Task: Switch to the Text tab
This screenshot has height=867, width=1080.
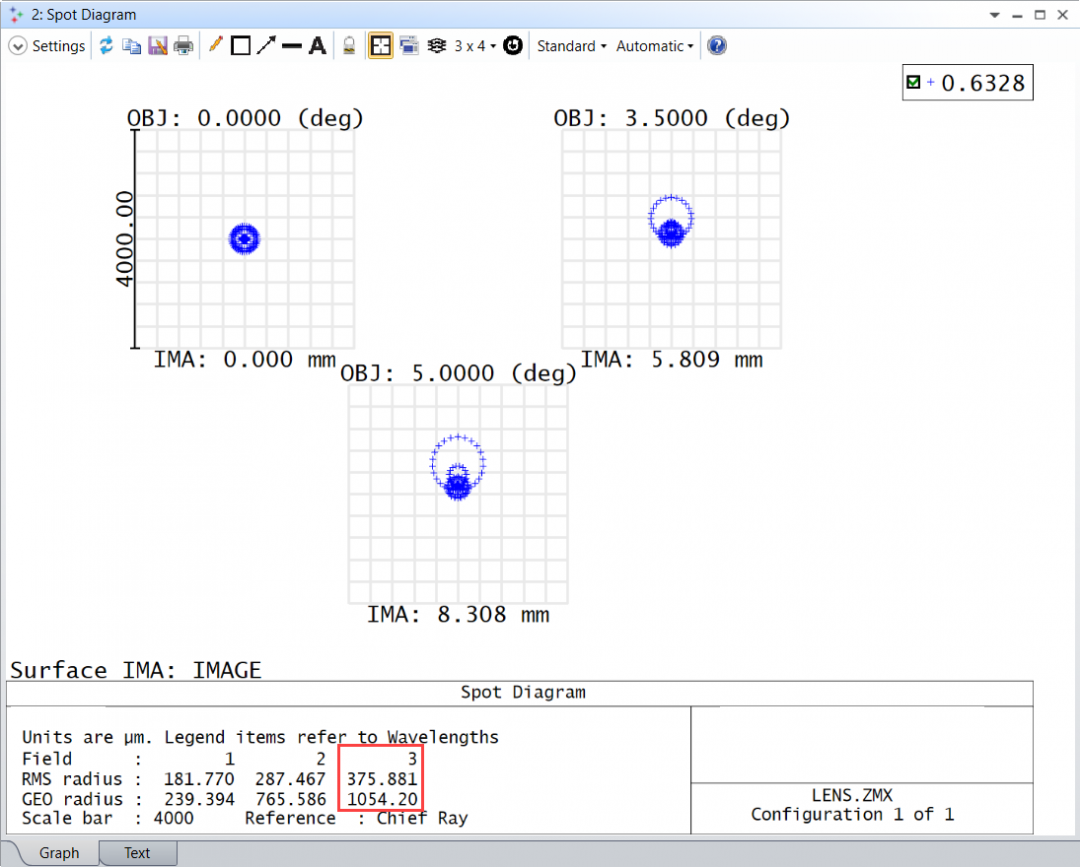Action: coord(137,853)
